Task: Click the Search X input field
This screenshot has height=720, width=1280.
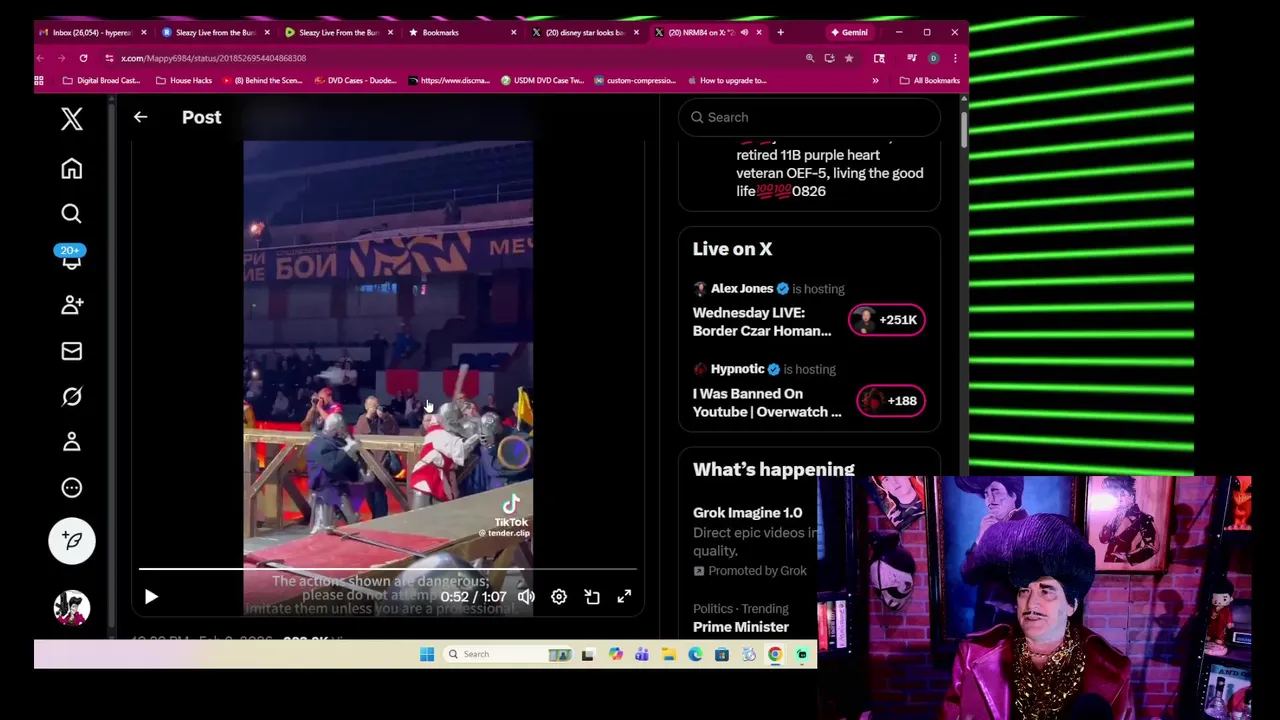Action: (809, 117)
